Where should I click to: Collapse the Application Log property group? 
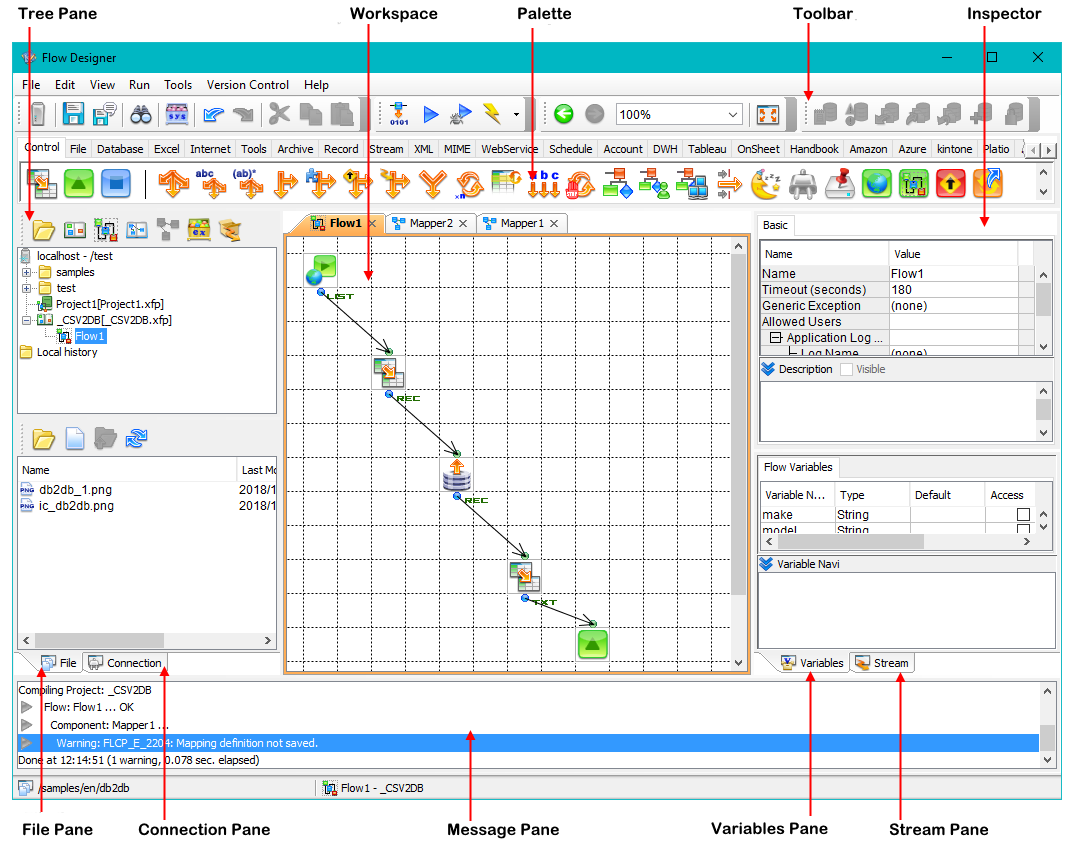(774, 338)
